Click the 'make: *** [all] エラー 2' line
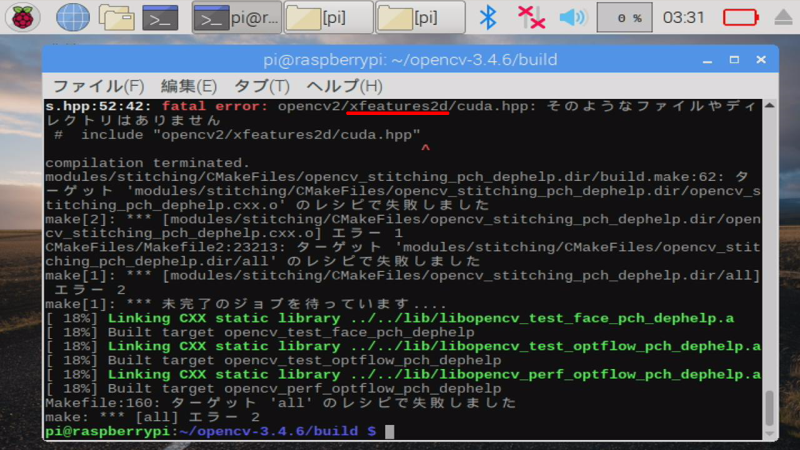Image resolution: width=800 pixels, height=450 pixels. [153, 417]
